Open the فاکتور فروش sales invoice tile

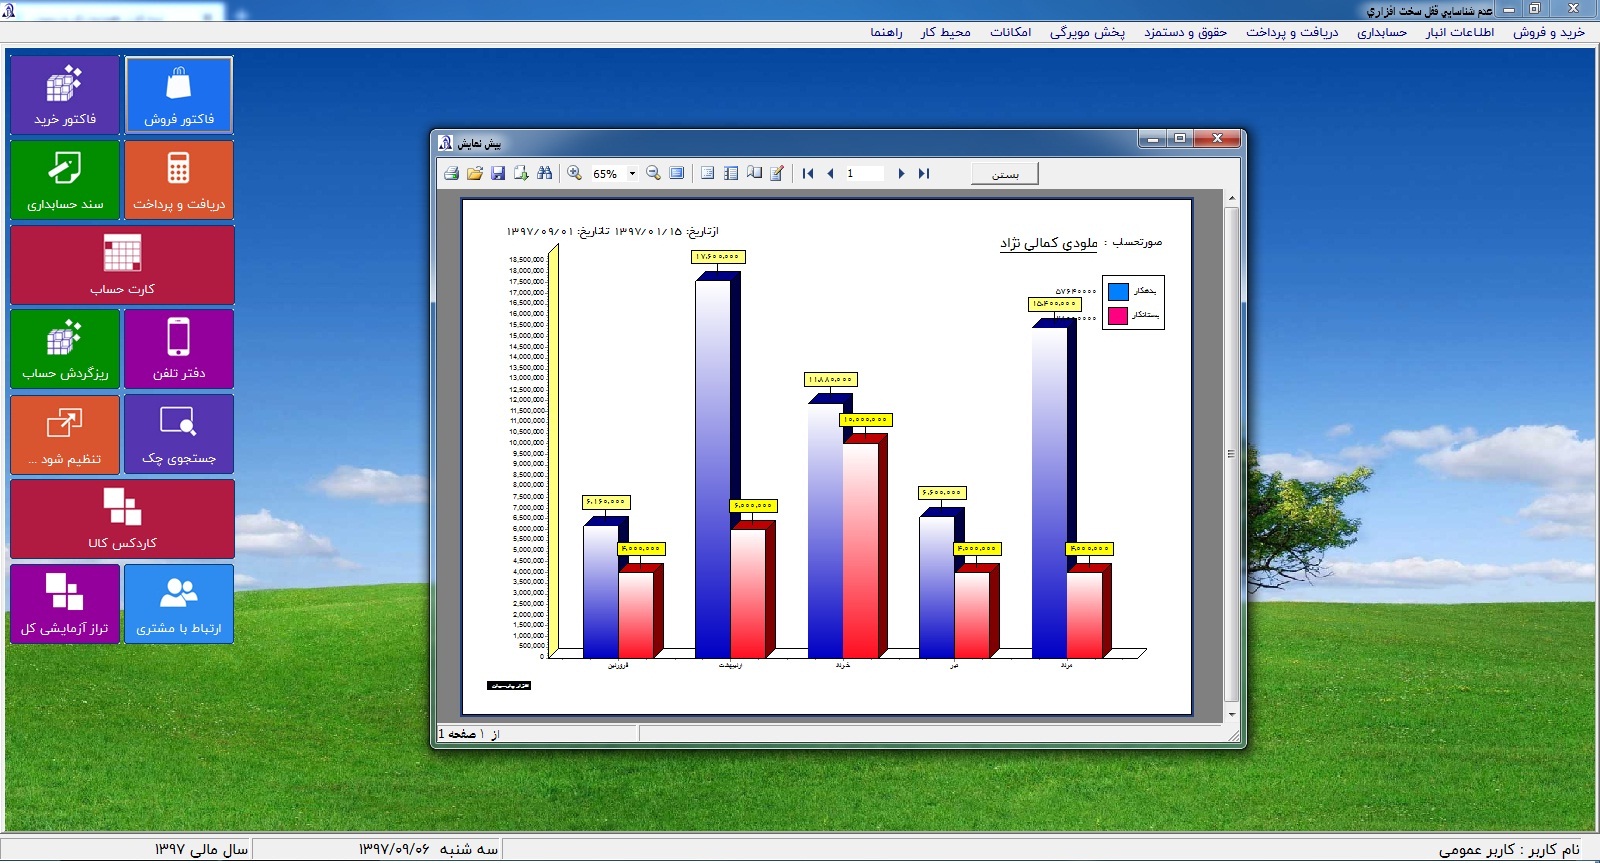(179, 95)
